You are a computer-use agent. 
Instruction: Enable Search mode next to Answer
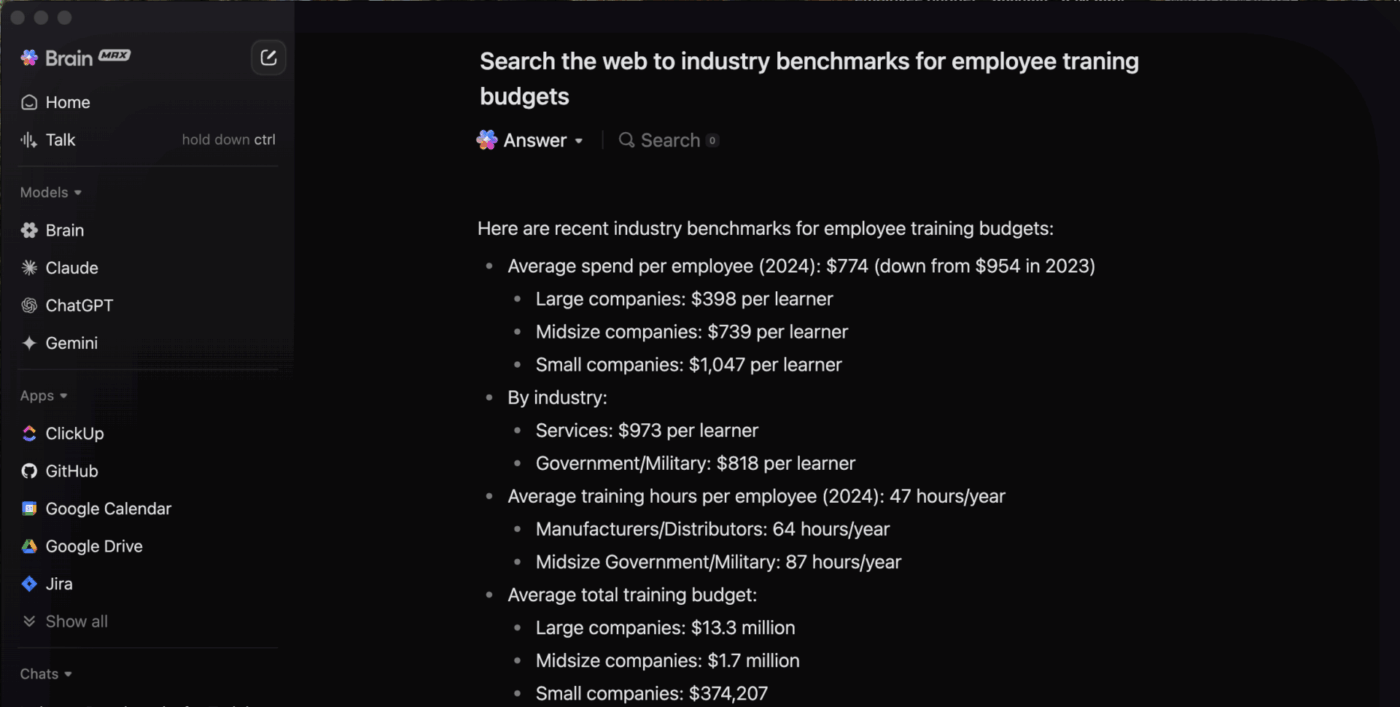tap(667, 140)
